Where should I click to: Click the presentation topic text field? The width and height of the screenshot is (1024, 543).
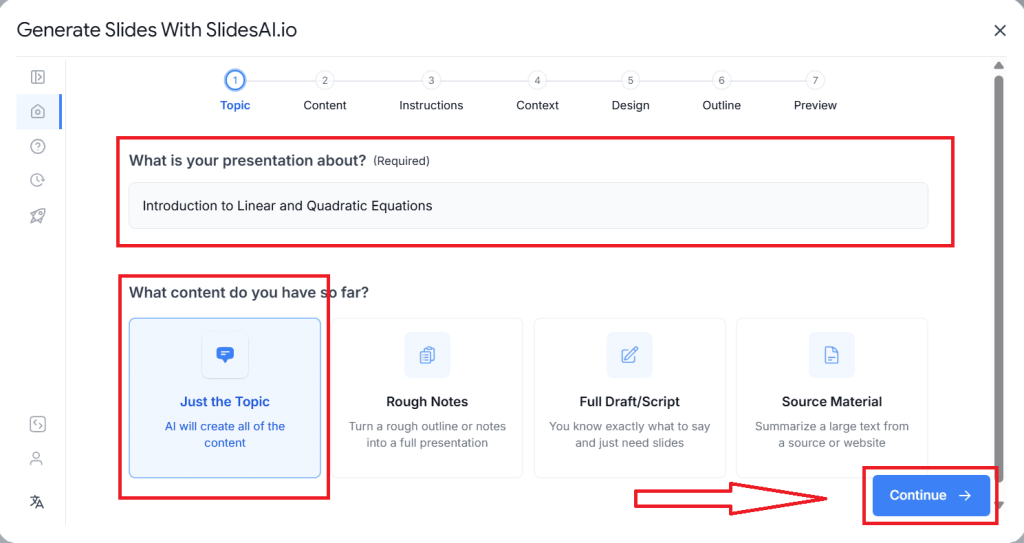coord(528,206)
